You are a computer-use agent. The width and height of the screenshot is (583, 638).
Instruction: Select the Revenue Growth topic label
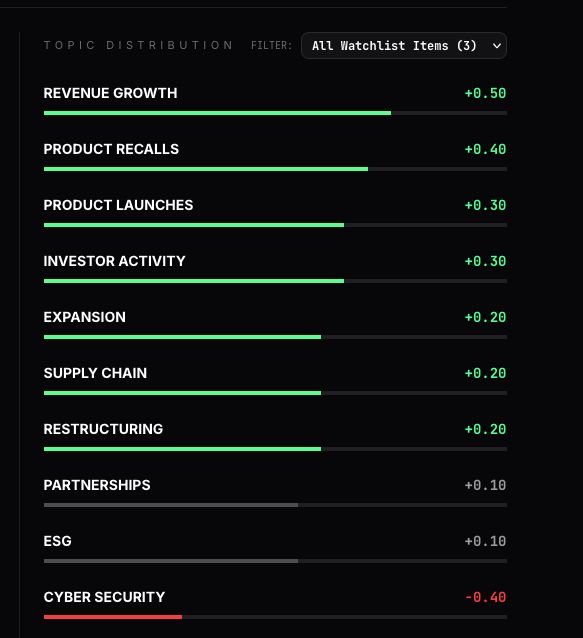(110, 93)
